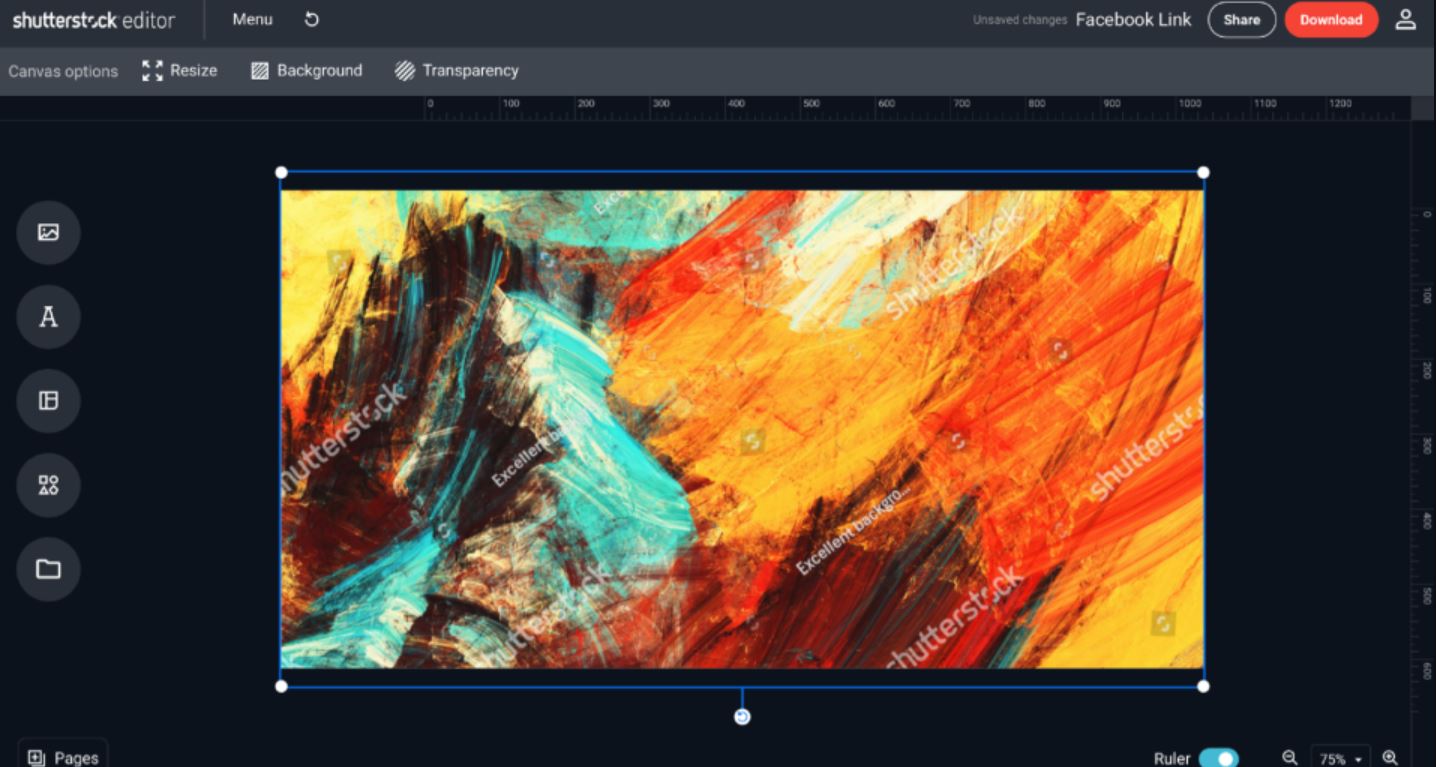Open the folder of saved designs

[48, 569]
